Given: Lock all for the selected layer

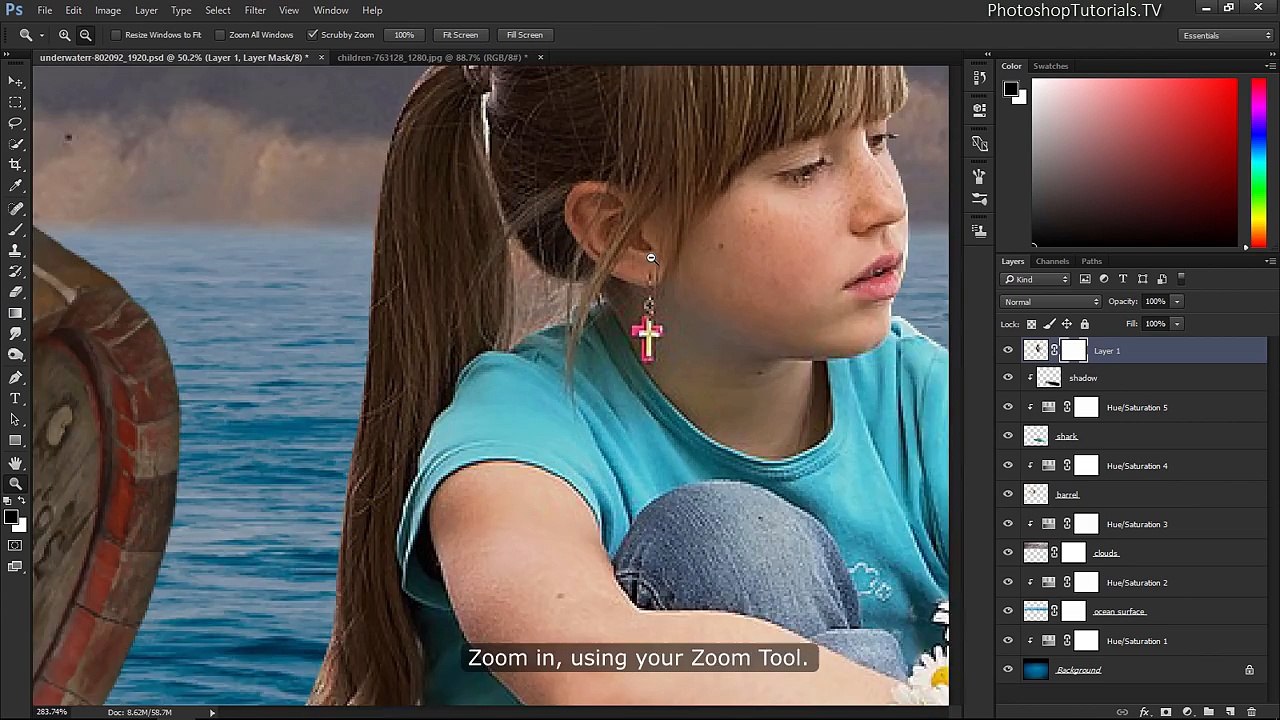Looking at the screenshot, I should [x=1084, y=324].
